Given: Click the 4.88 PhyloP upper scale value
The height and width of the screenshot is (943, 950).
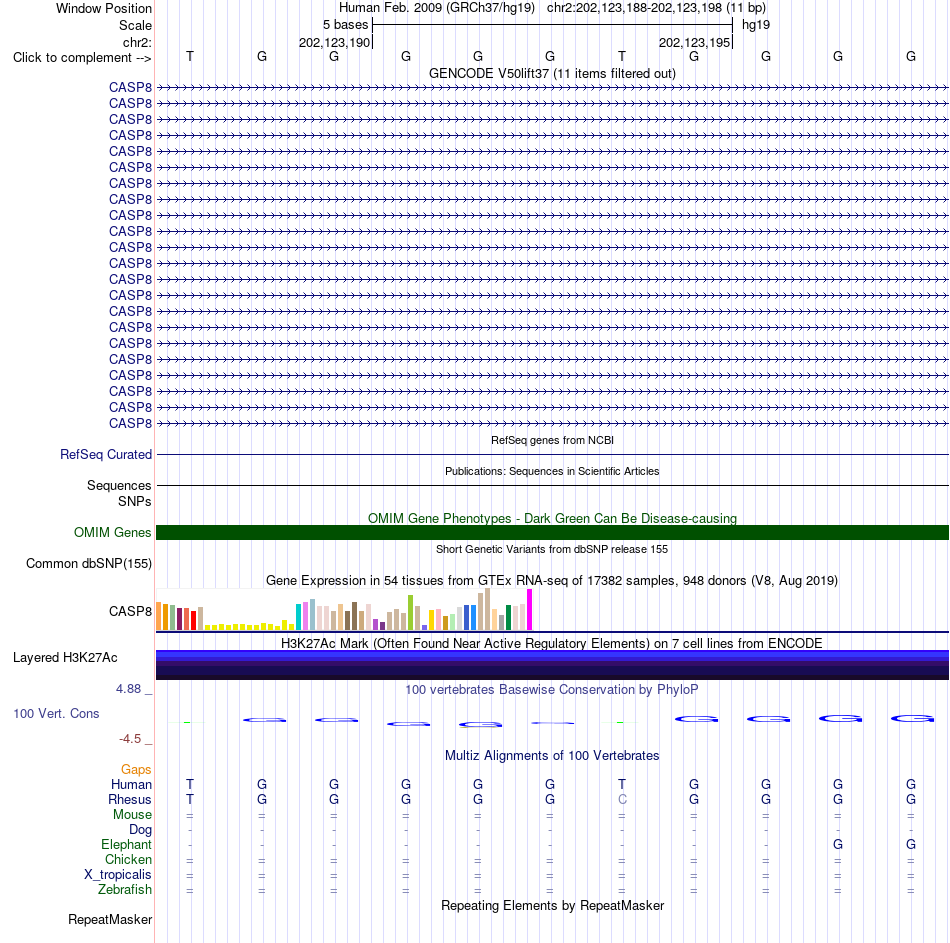Looking at the screenshot, I should (x=128, y=688).
